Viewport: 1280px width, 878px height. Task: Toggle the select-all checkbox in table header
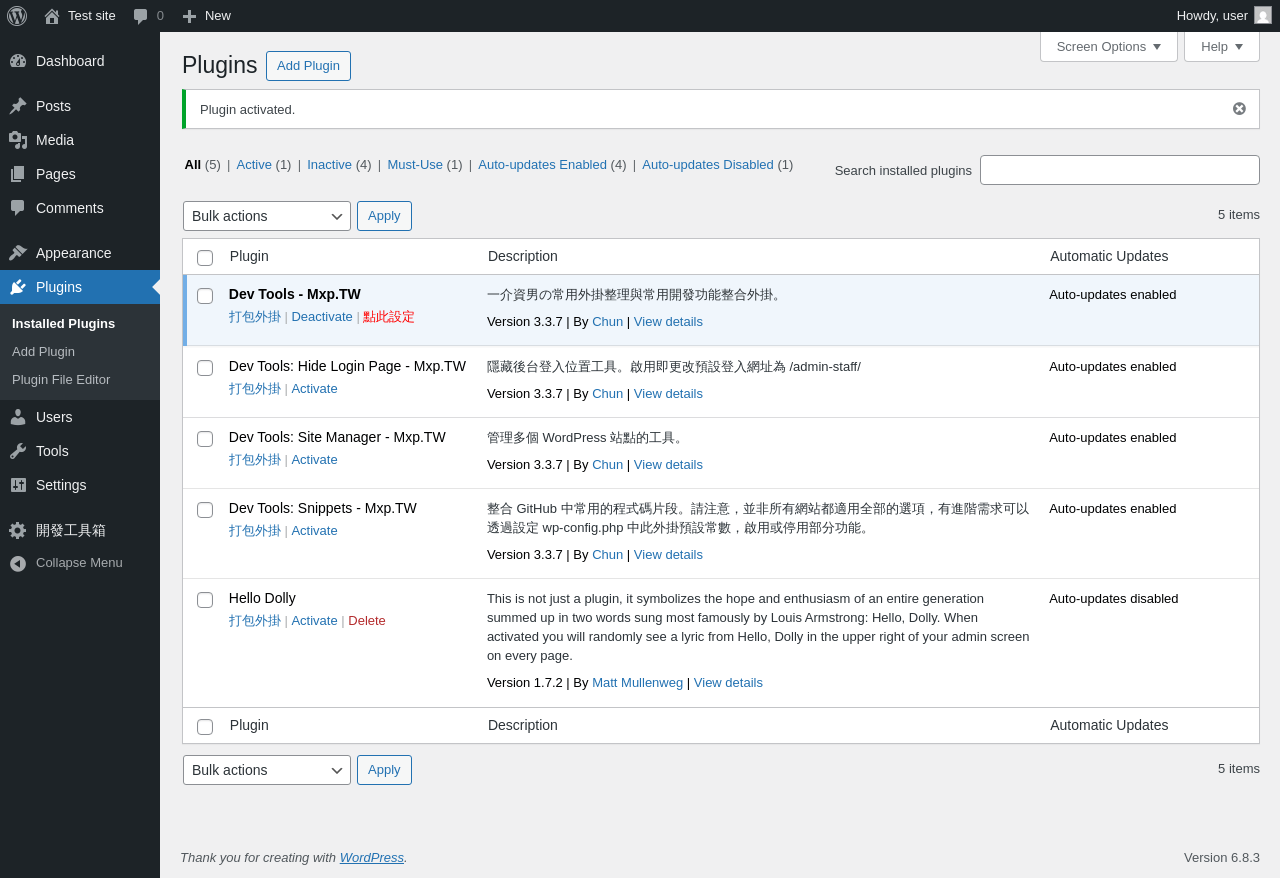pos(205,258)
